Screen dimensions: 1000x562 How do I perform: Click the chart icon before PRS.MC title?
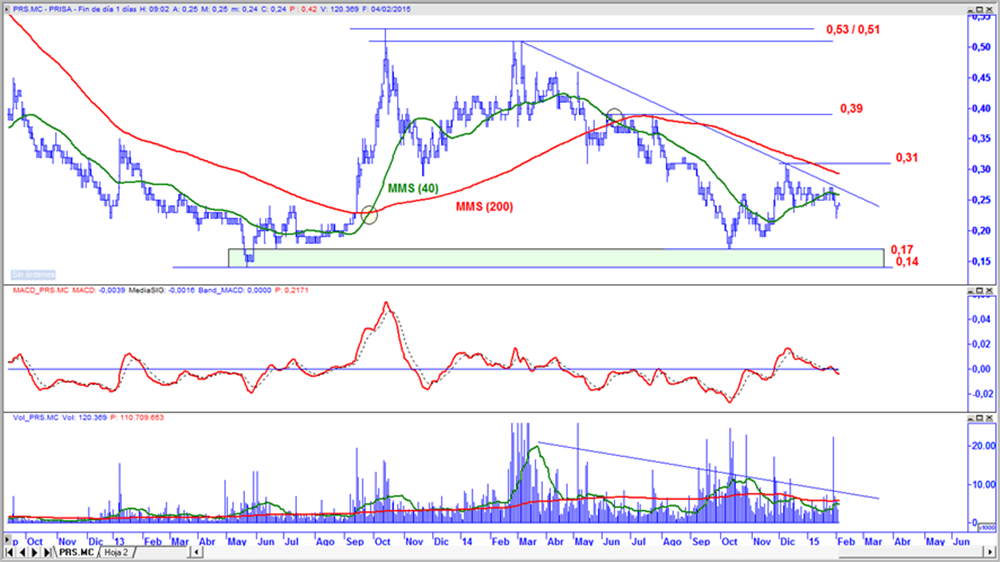pyautogui.click(x=6, y=9)
